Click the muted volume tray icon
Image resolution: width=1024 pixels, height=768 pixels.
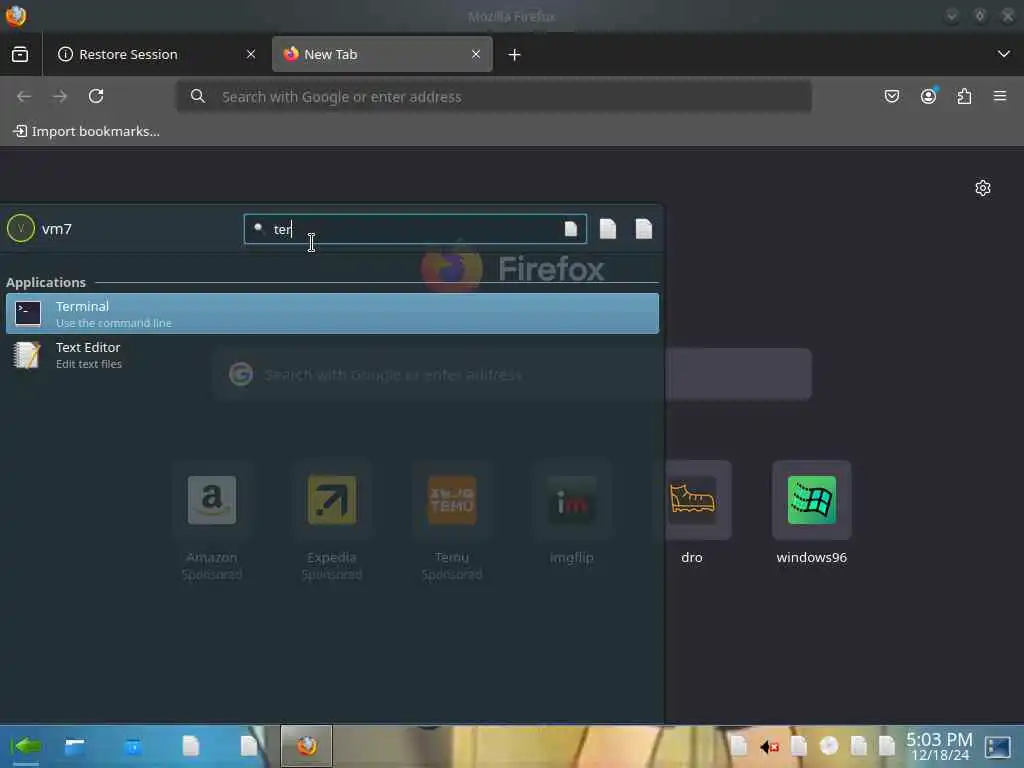click(769, 746)
